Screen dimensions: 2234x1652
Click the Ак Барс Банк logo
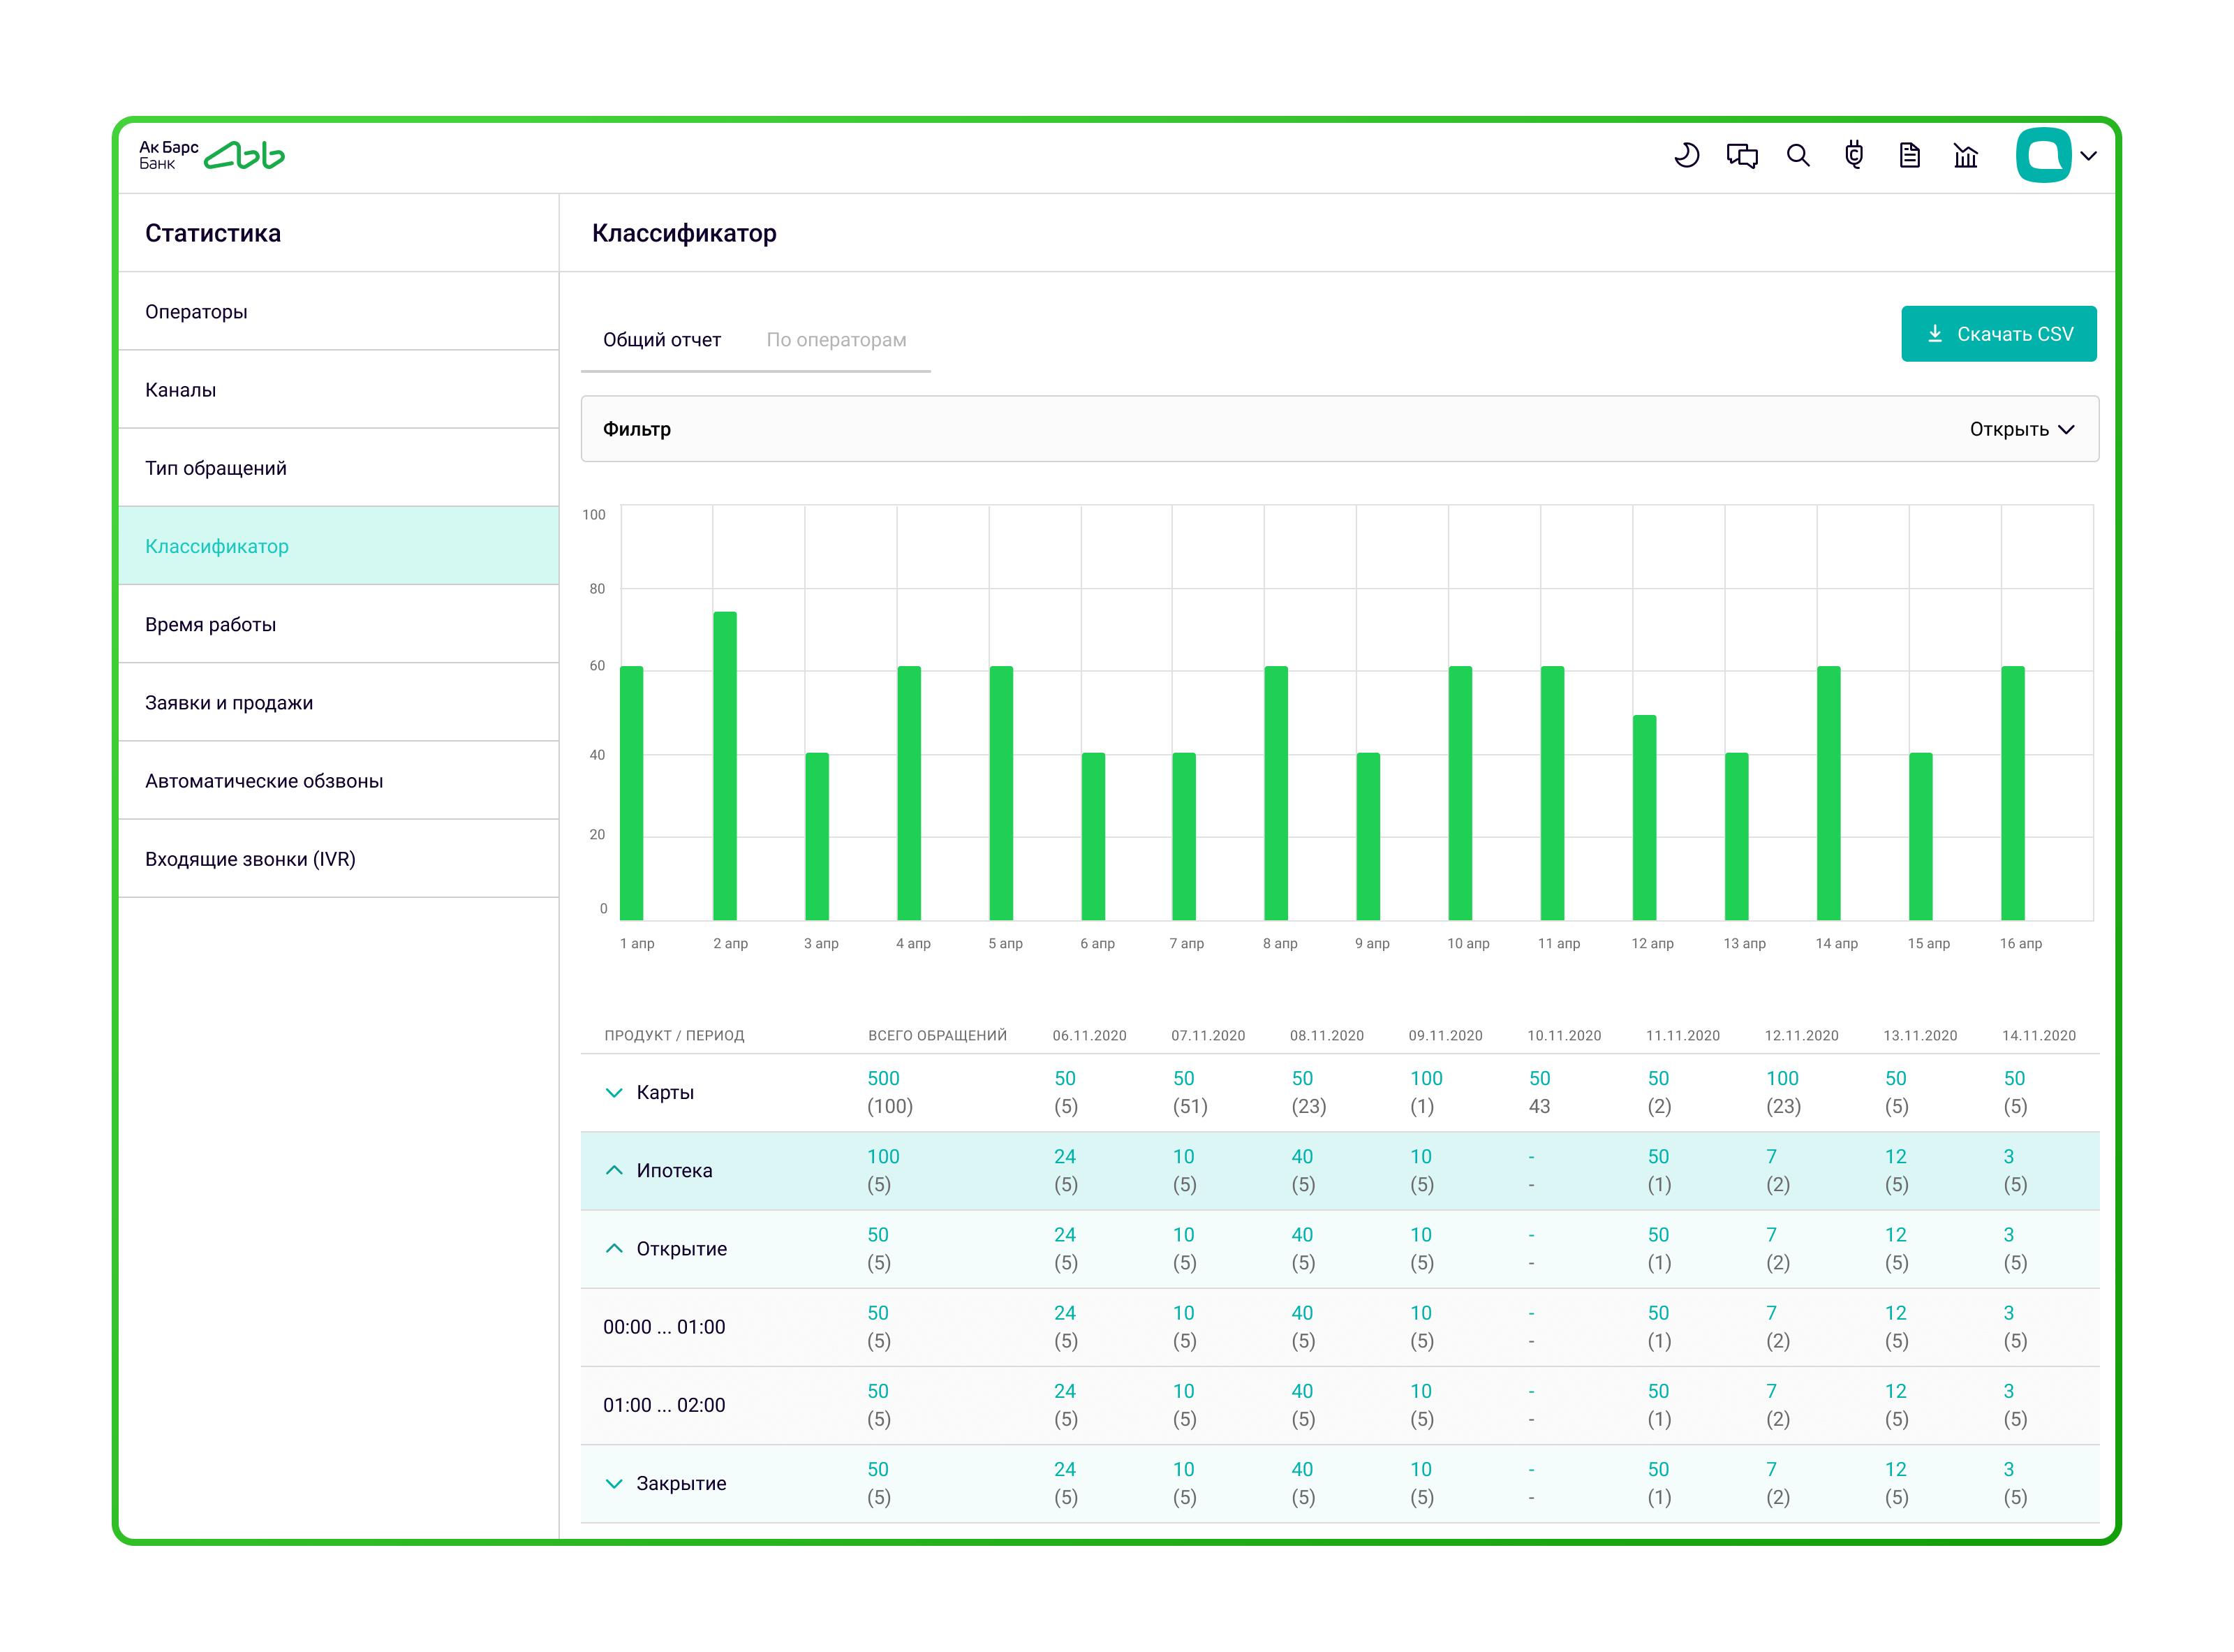click(212, 155)
